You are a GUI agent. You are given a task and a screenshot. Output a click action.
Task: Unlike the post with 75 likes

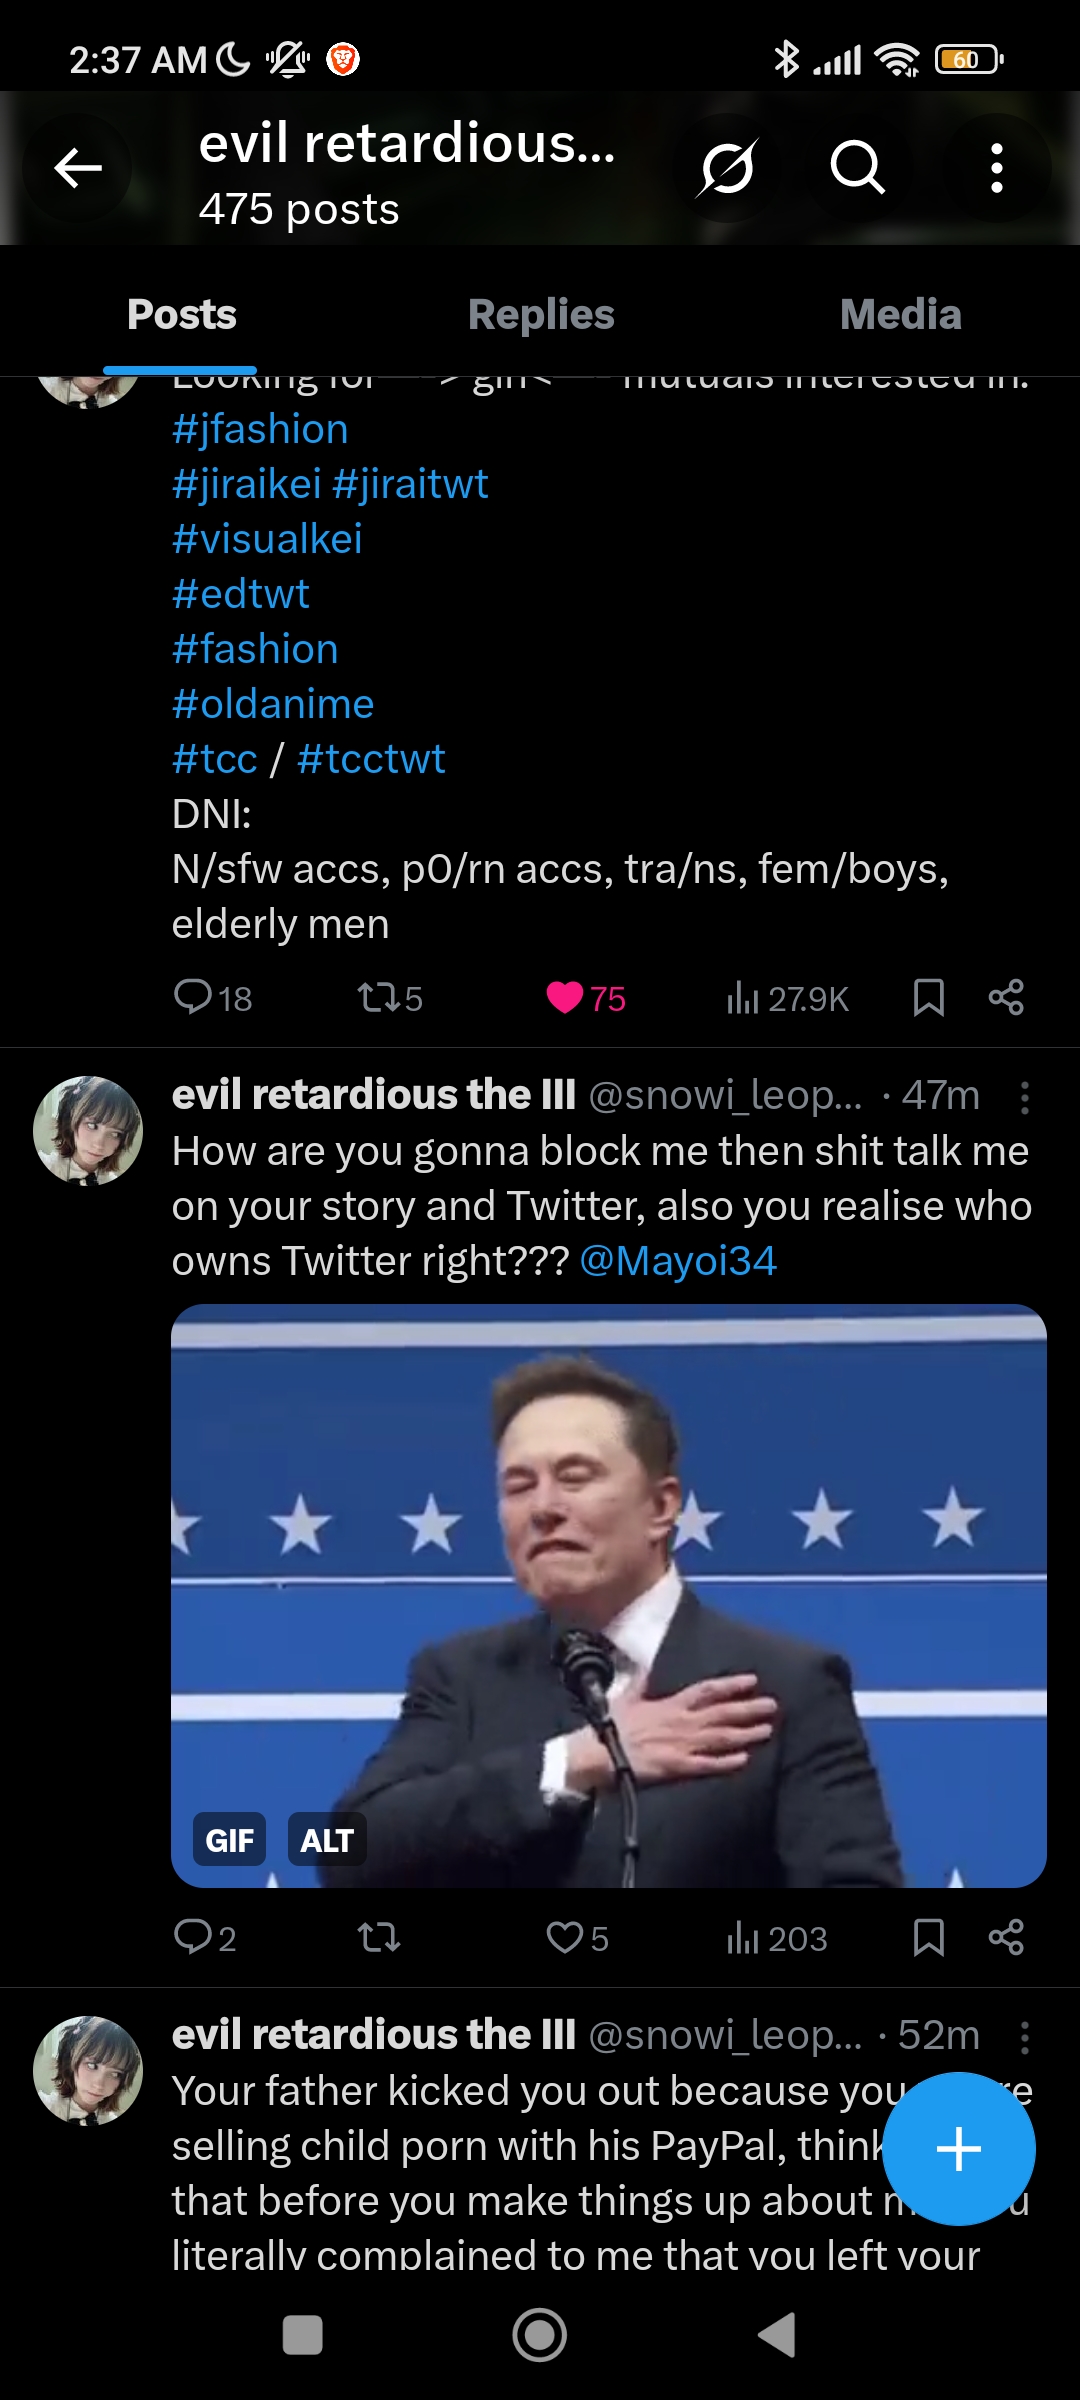[x=565, y=998]
